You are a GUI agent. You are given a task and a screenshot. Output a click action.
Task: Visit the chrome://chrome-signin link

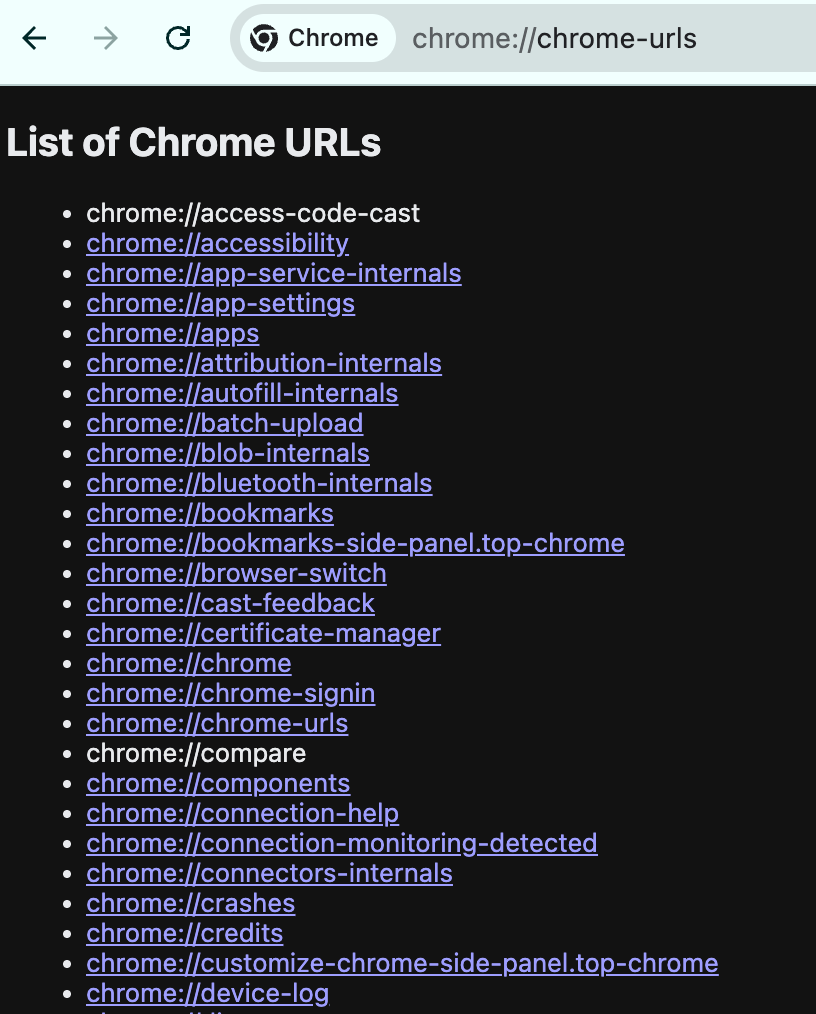click(231, 694)
